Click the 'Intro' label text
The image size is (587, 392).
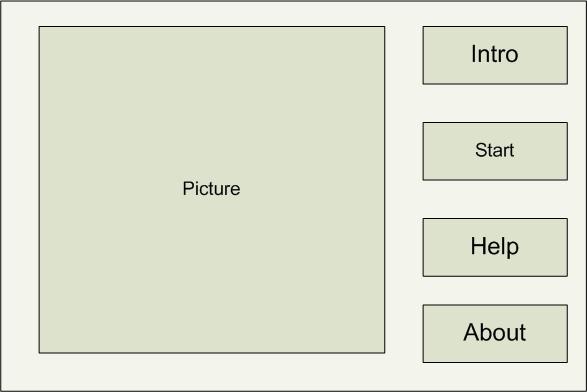click(x=495, y=54)
